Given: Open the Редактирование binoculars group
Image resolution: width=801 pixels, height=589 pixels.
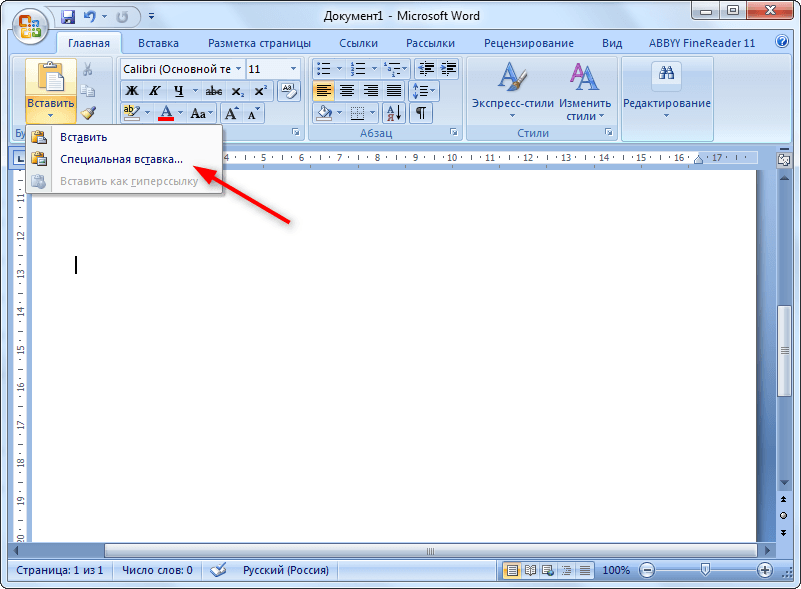Looking at the screenshot, I should [x=666, y=90].
